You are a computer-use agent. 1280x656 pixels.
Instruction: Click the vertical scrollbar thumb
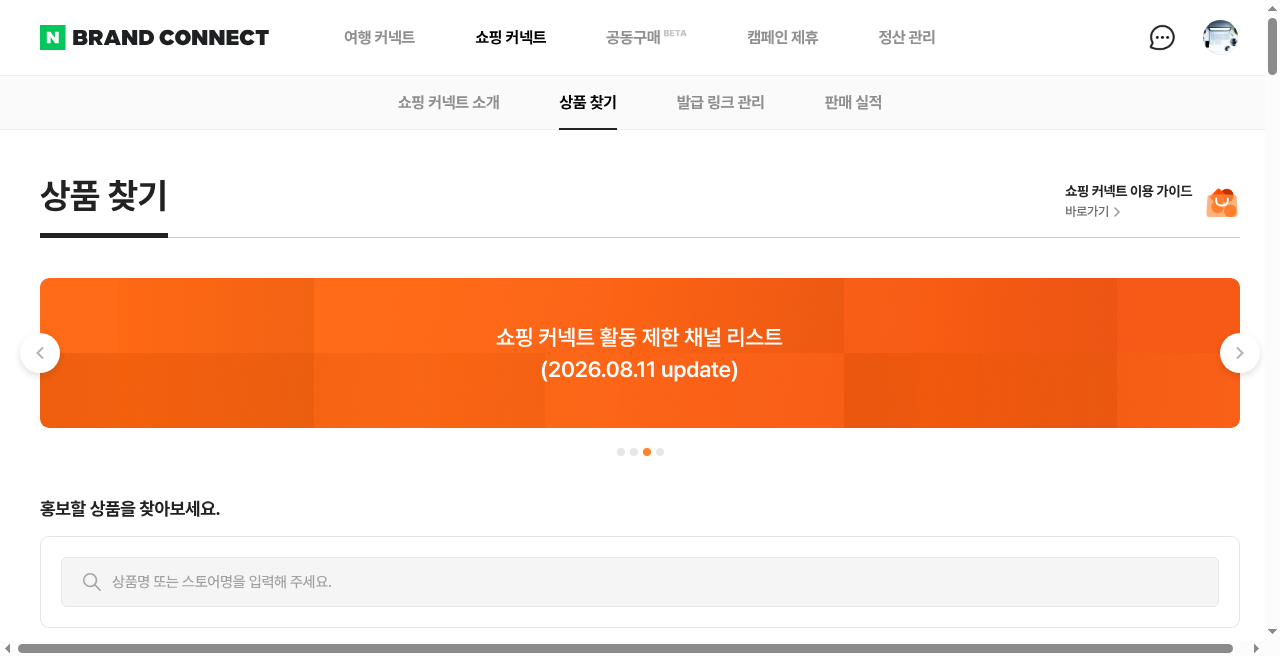[1272, 46]
